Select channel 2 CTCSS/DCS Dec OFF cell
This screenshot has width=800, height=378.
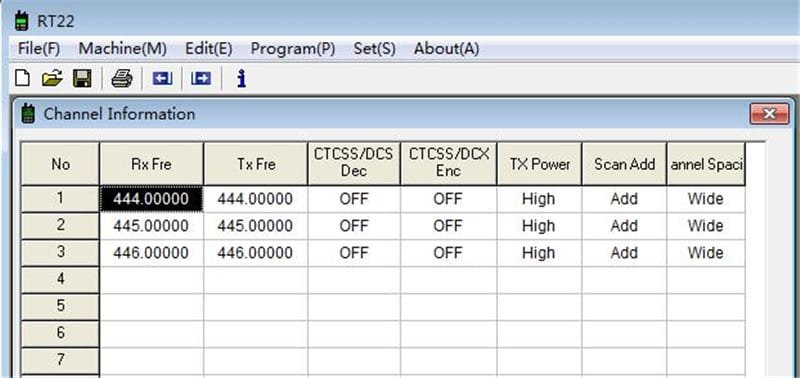[354, 226]
